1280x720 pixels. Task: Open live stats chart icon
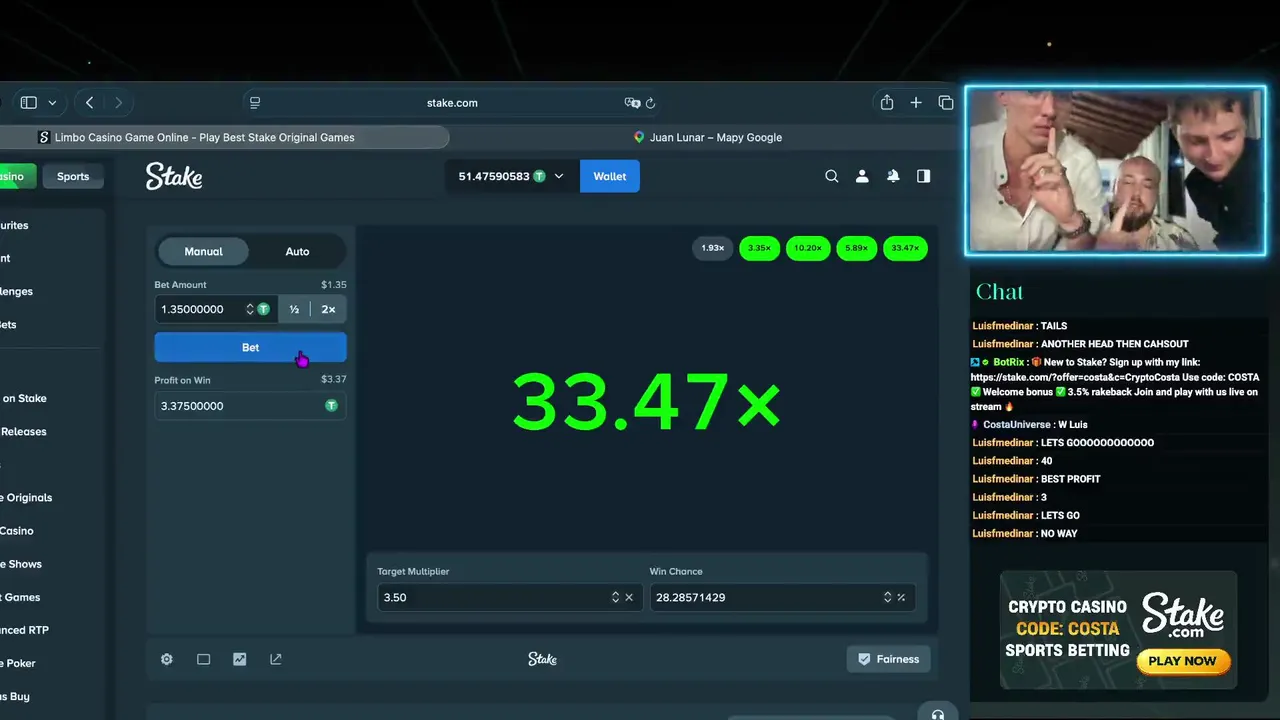(239, 659)
